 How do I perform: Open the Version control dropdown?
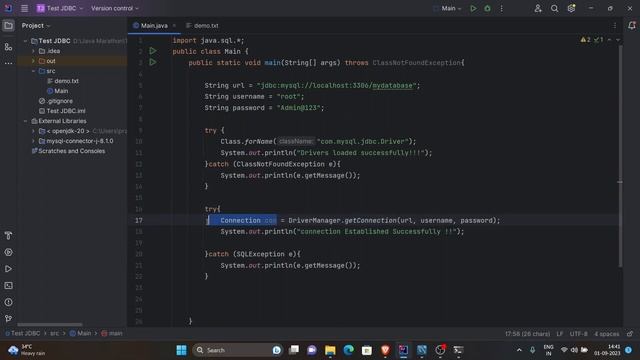[x=115, y=8]
